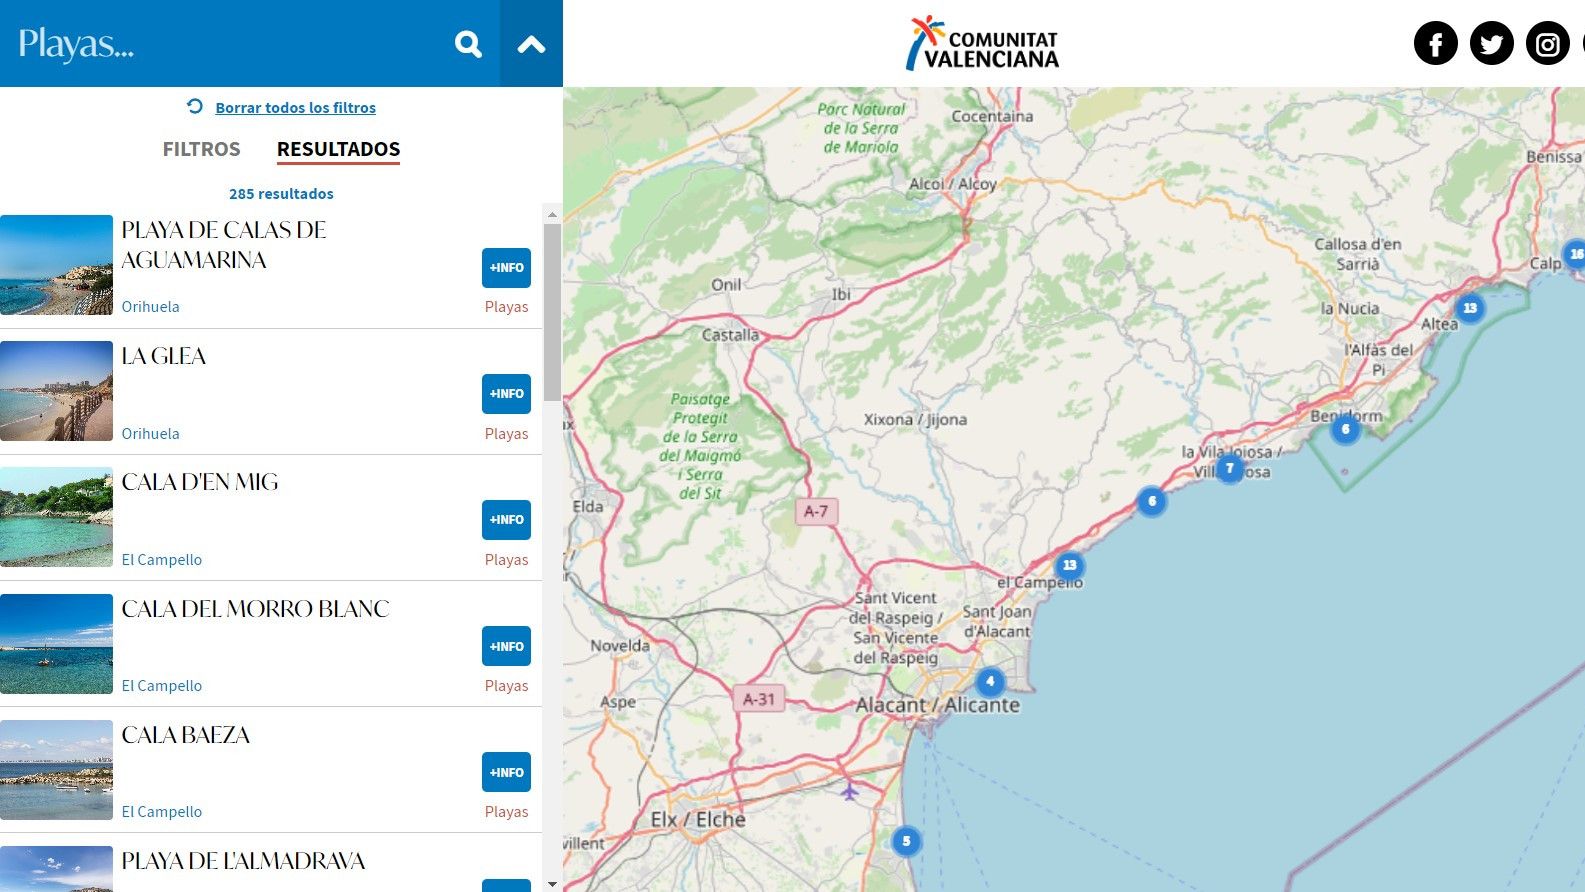Viewport: 1585px width, 892px height.
Task: Open the Cala del Morro Blanc thumbnail
Action: 56,644
